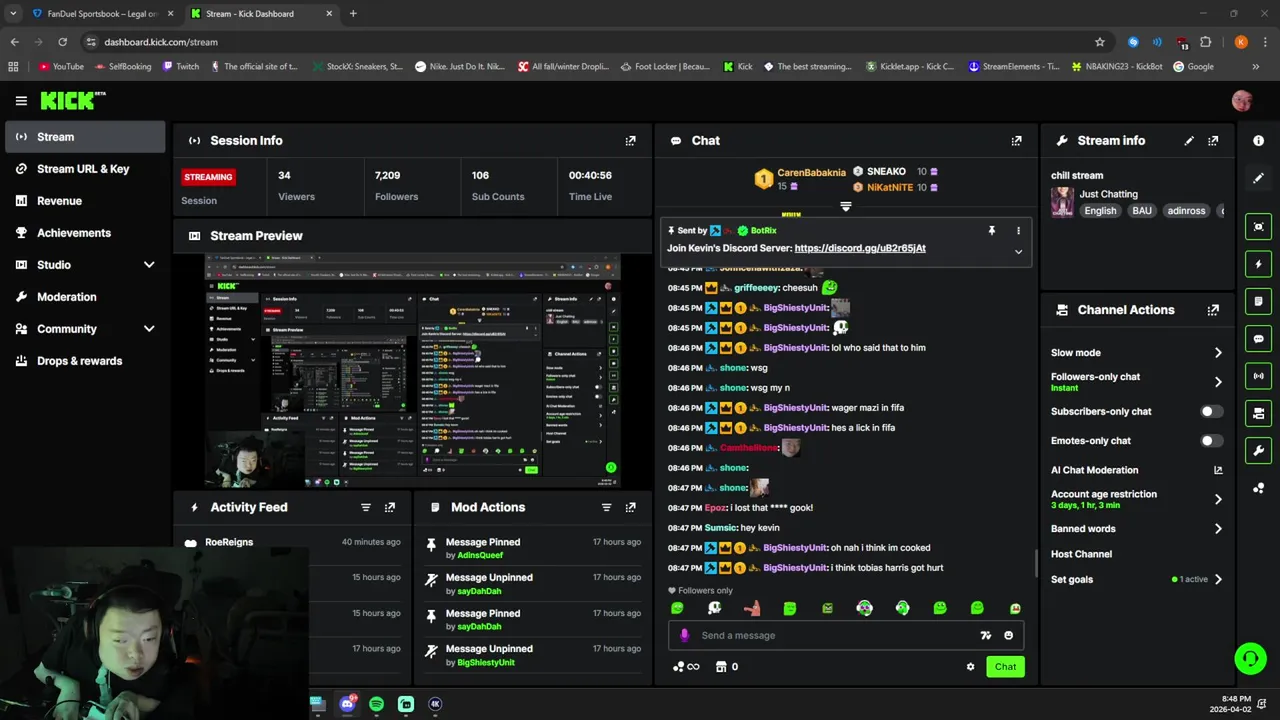This screenshot has width=1280, height=720.
Task: Toggle the channel actions widget in right rail
Action: click(1258, 413)
